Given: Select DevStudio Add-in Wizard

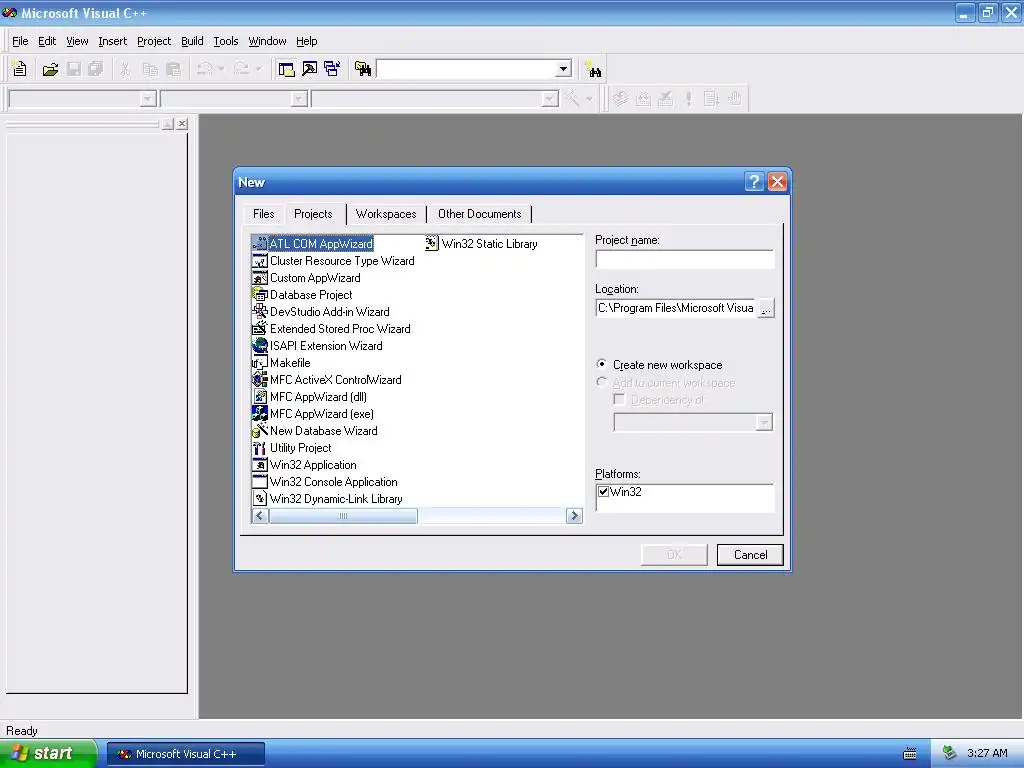Looking at the screenshot, I should click(321, 312).
